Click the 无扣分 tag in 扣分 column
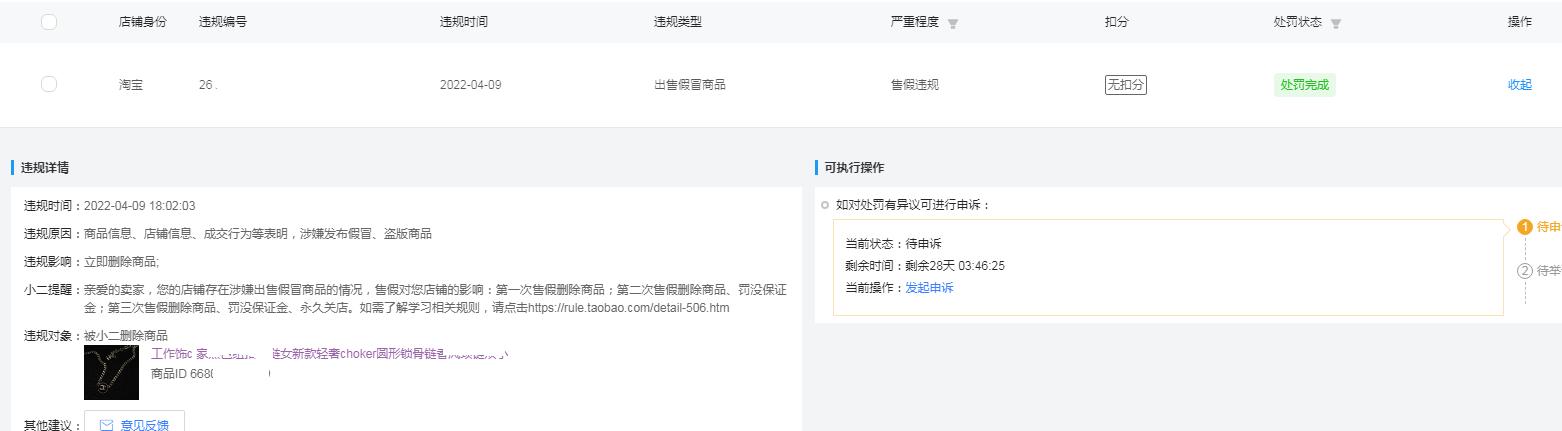Screen dimensions: 1562x431 coord(1125,85)
